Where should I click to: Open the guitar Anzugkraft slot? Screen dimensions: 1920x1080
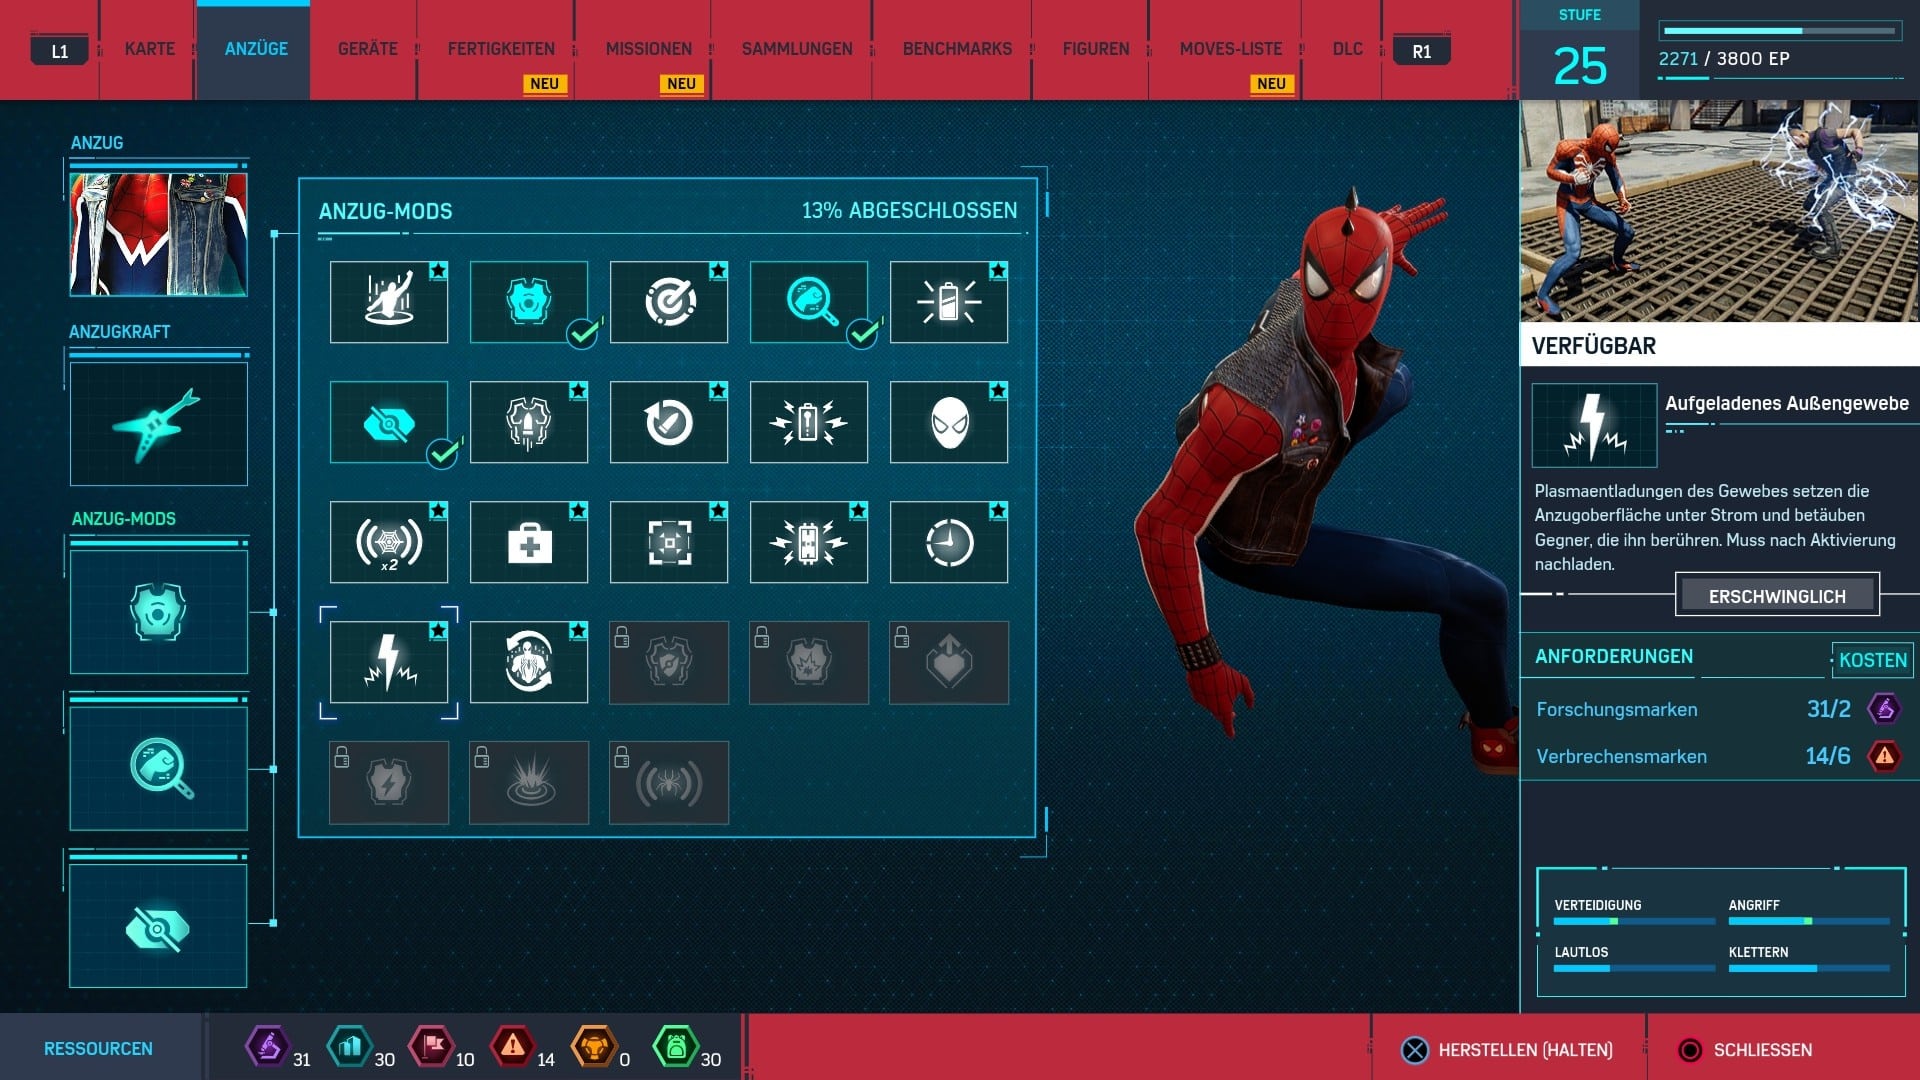(x=159, y=424)
